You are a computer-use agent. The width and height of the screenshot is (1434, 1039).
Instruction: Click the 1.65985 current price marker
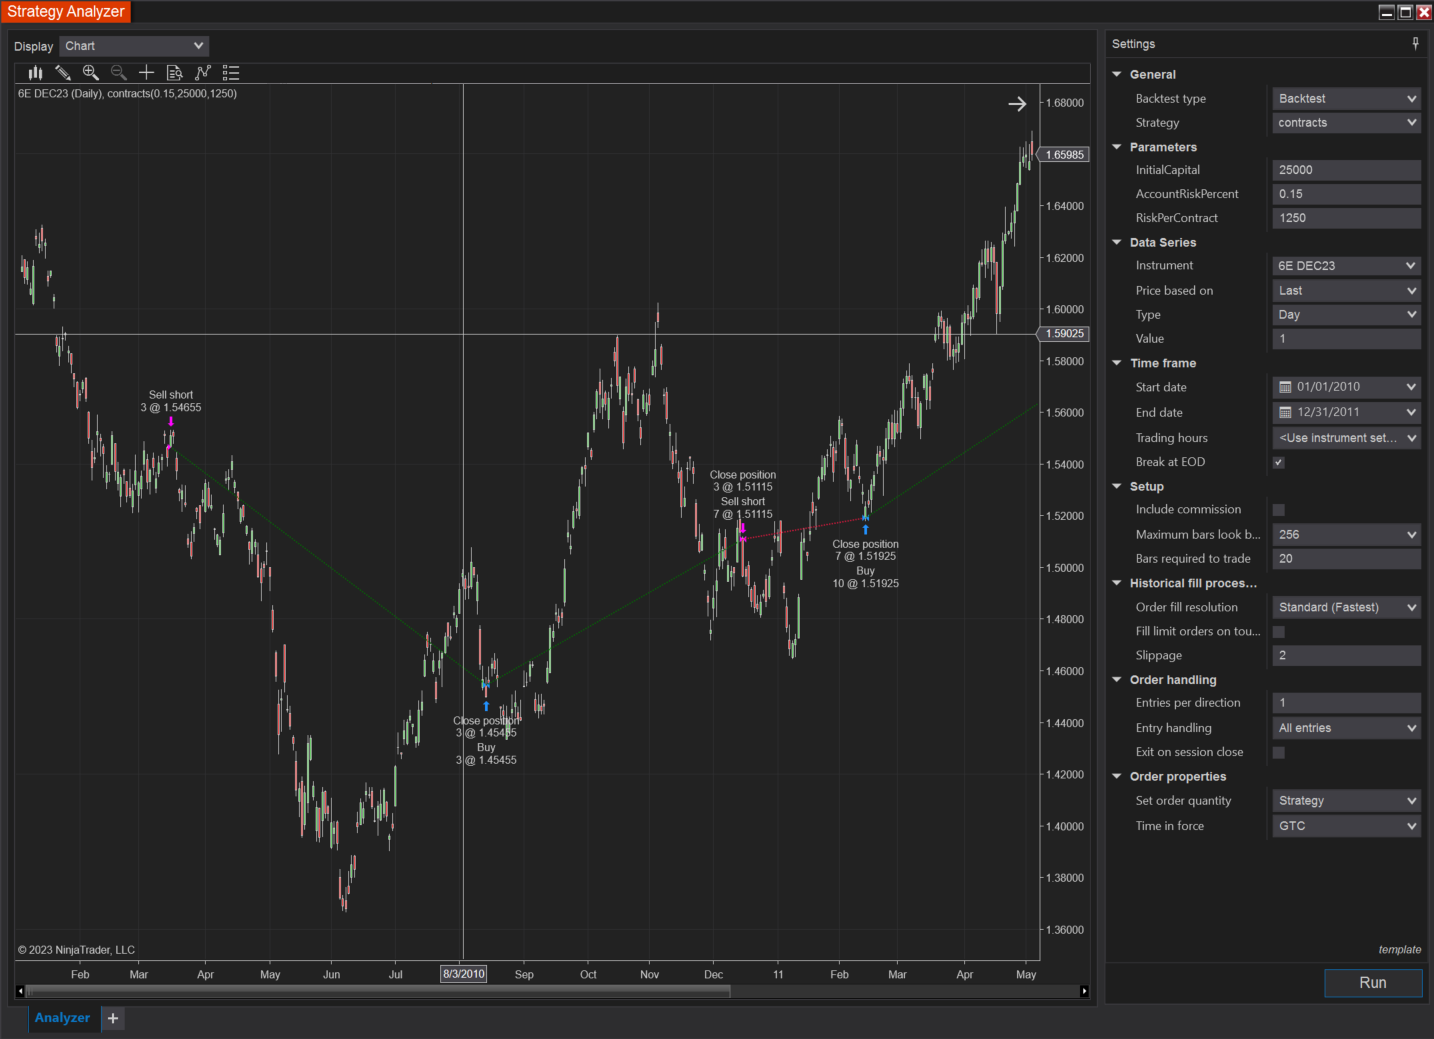[1064, 155]
